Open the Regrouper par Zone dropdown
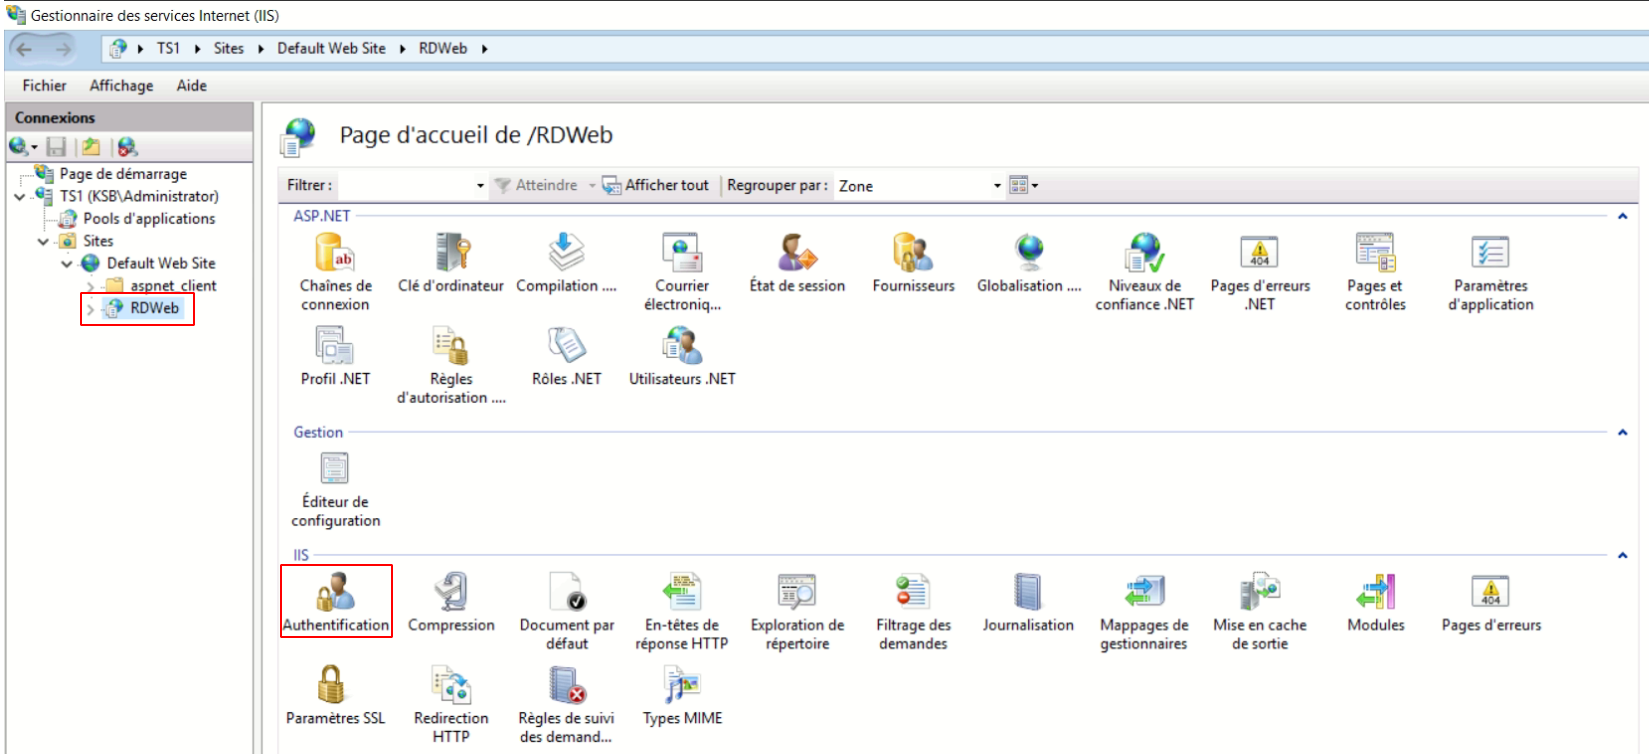 click(x=996, y=186)
